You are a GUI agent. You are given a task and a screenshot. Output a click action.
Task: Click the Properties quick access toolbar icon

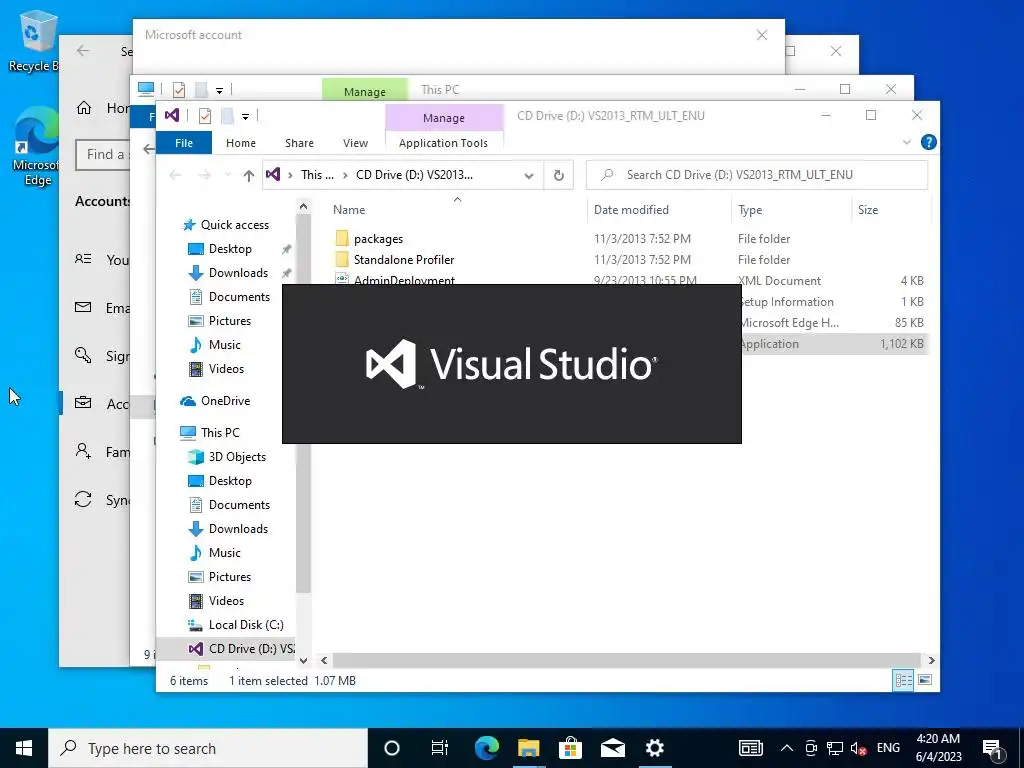pos(204,116)
